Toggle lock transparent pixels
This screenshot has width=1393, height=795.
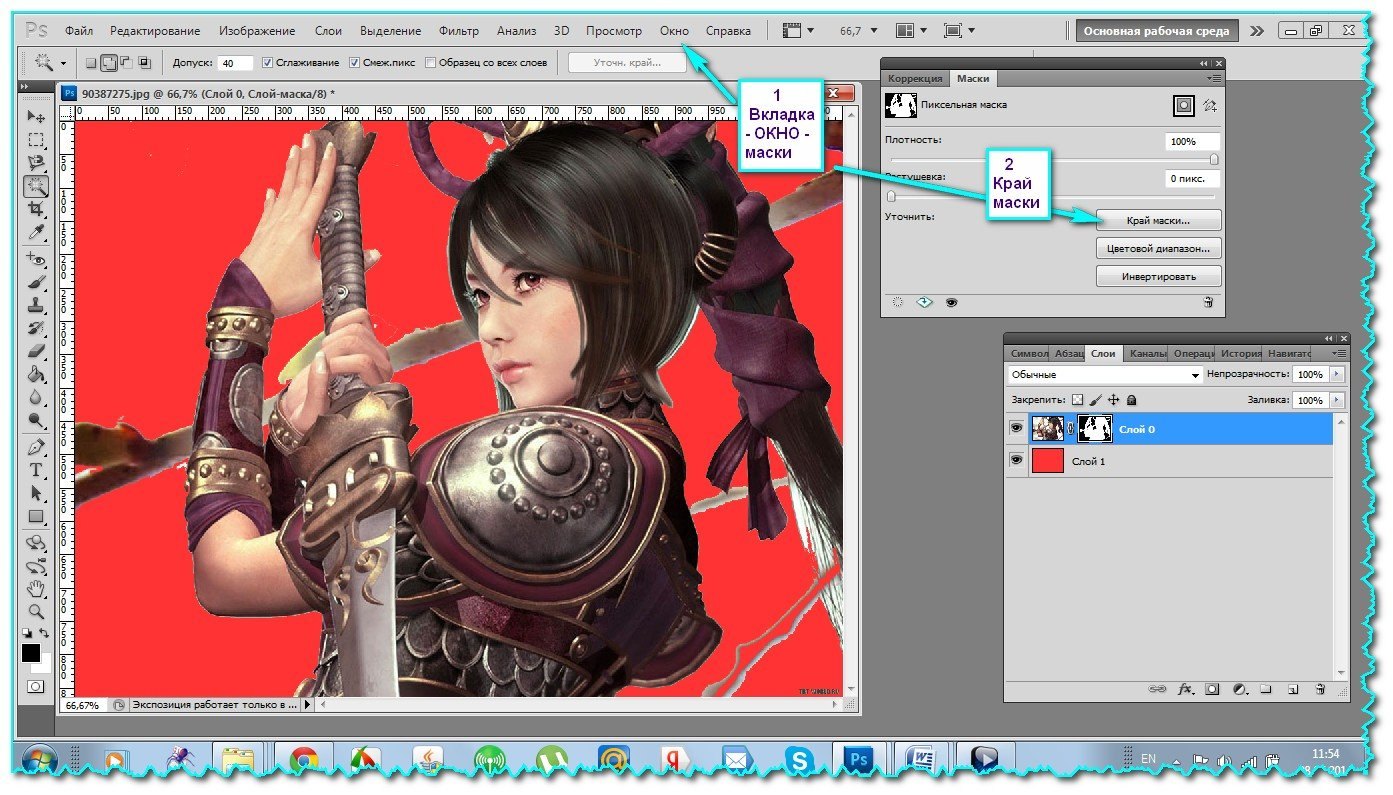click(x=1077, y=399)
